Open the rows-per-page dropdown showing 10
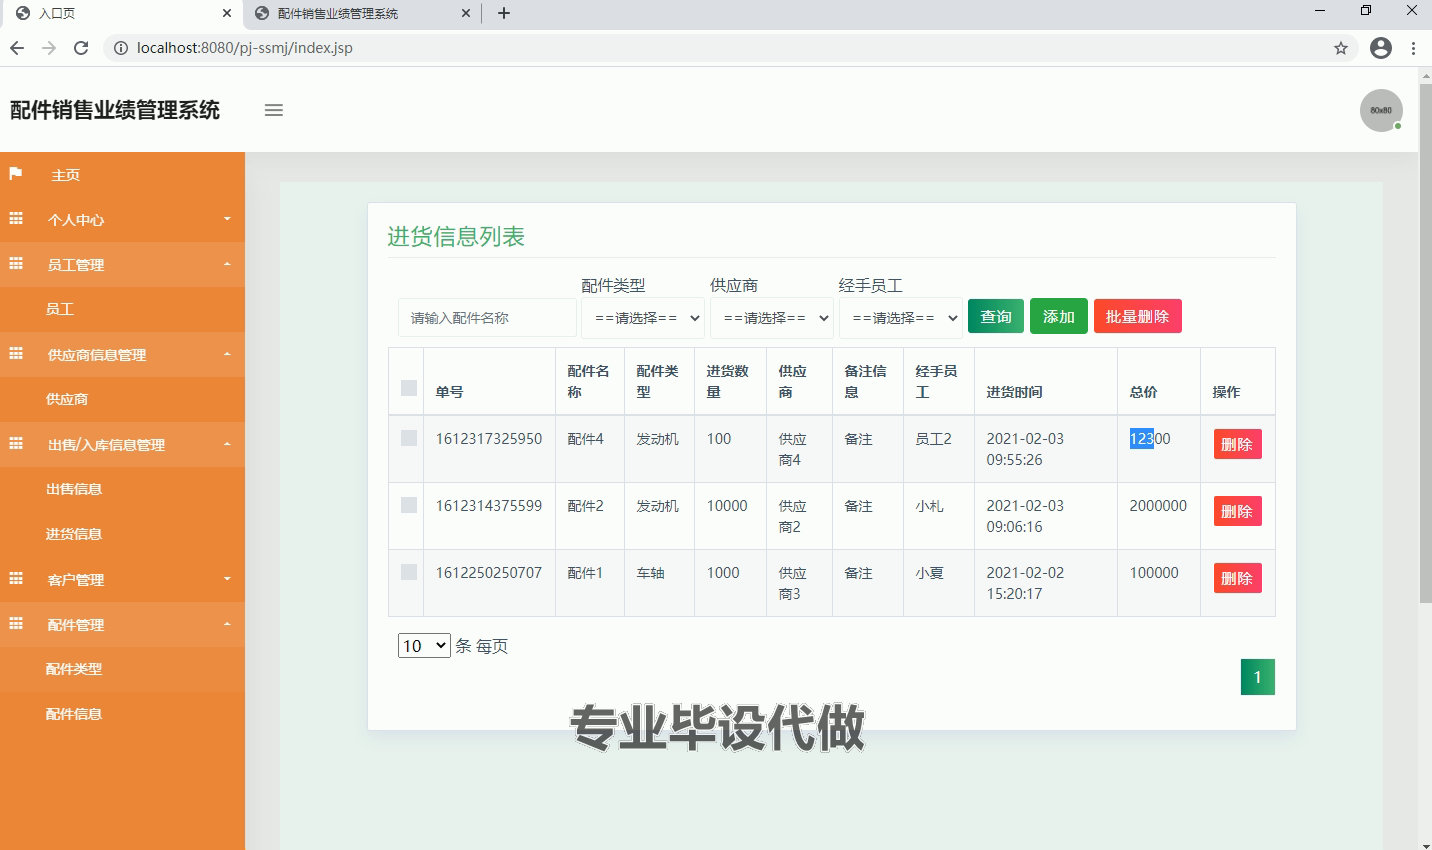Viewport: 1432px width, 850px height. tap(424, 646)
